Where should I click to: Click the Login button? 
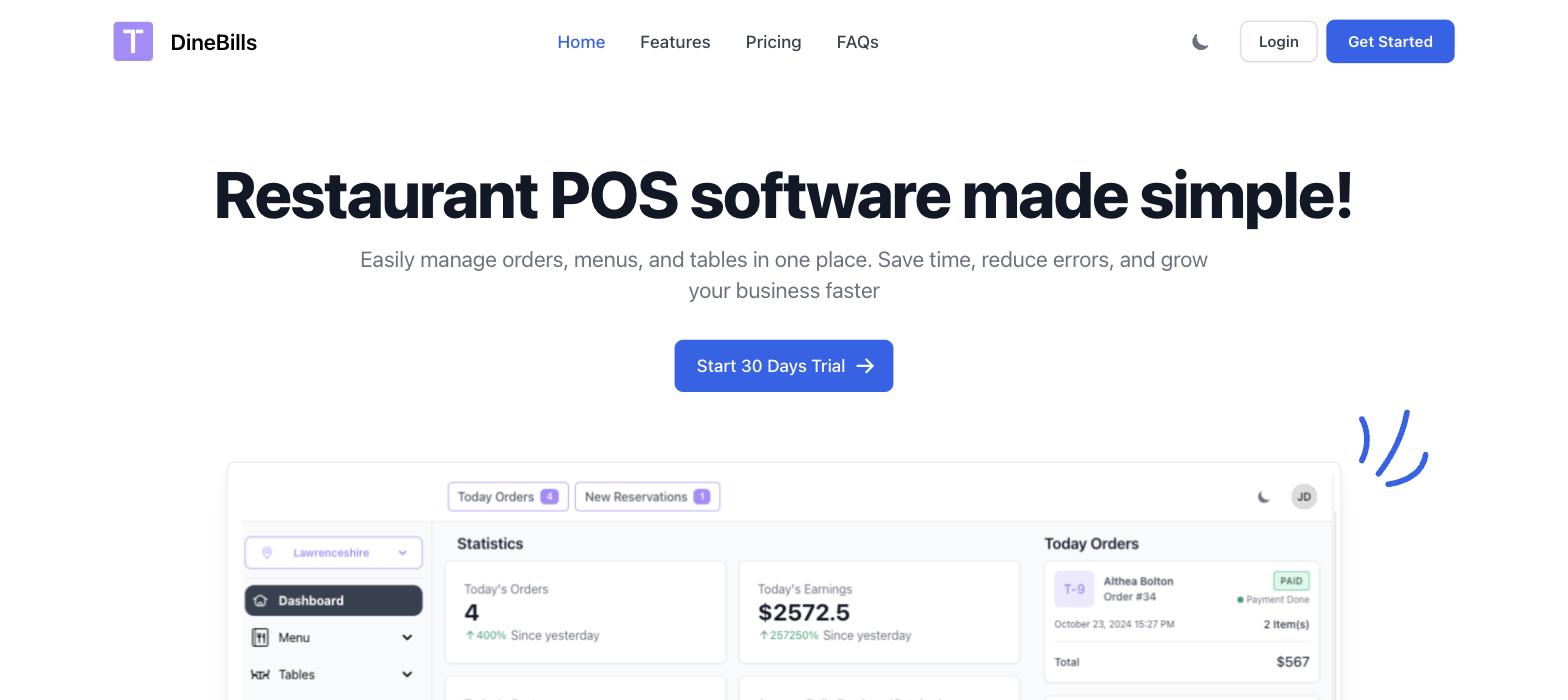(1278, 42)
